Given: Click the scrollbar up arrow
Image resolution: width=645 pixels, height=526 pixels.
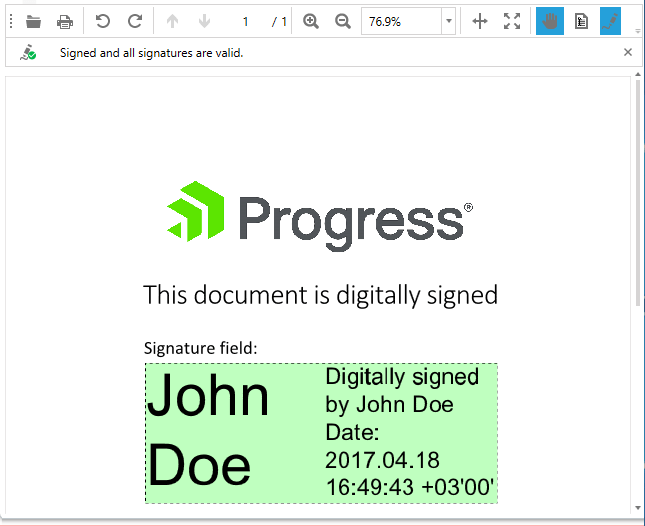Looking at the screenshot, I should click(x=638, y=74).
